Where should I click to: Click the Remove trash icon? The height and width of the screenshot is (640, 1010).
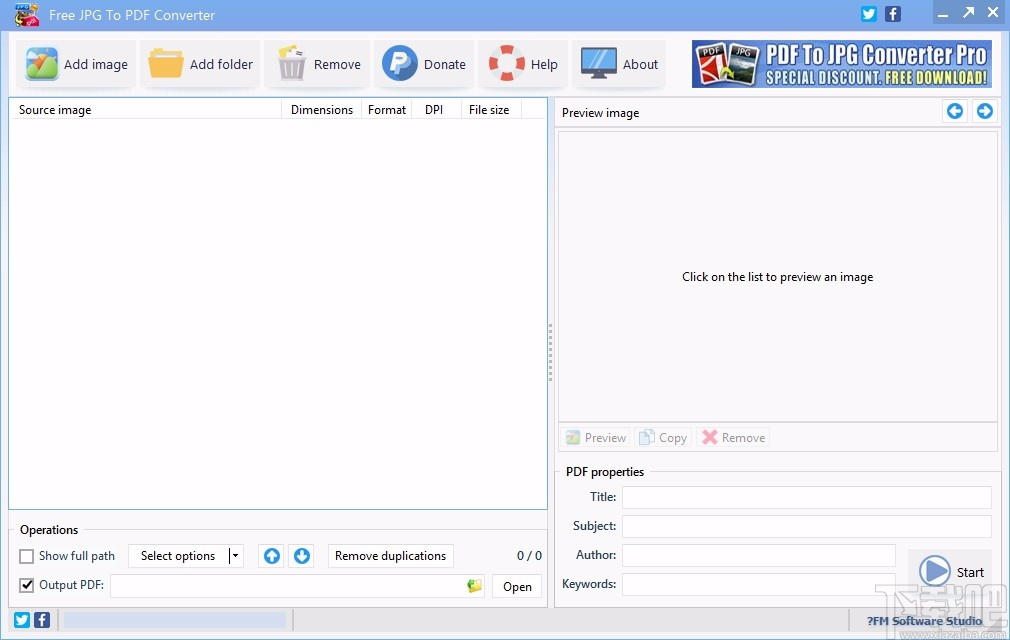(291, 63)
